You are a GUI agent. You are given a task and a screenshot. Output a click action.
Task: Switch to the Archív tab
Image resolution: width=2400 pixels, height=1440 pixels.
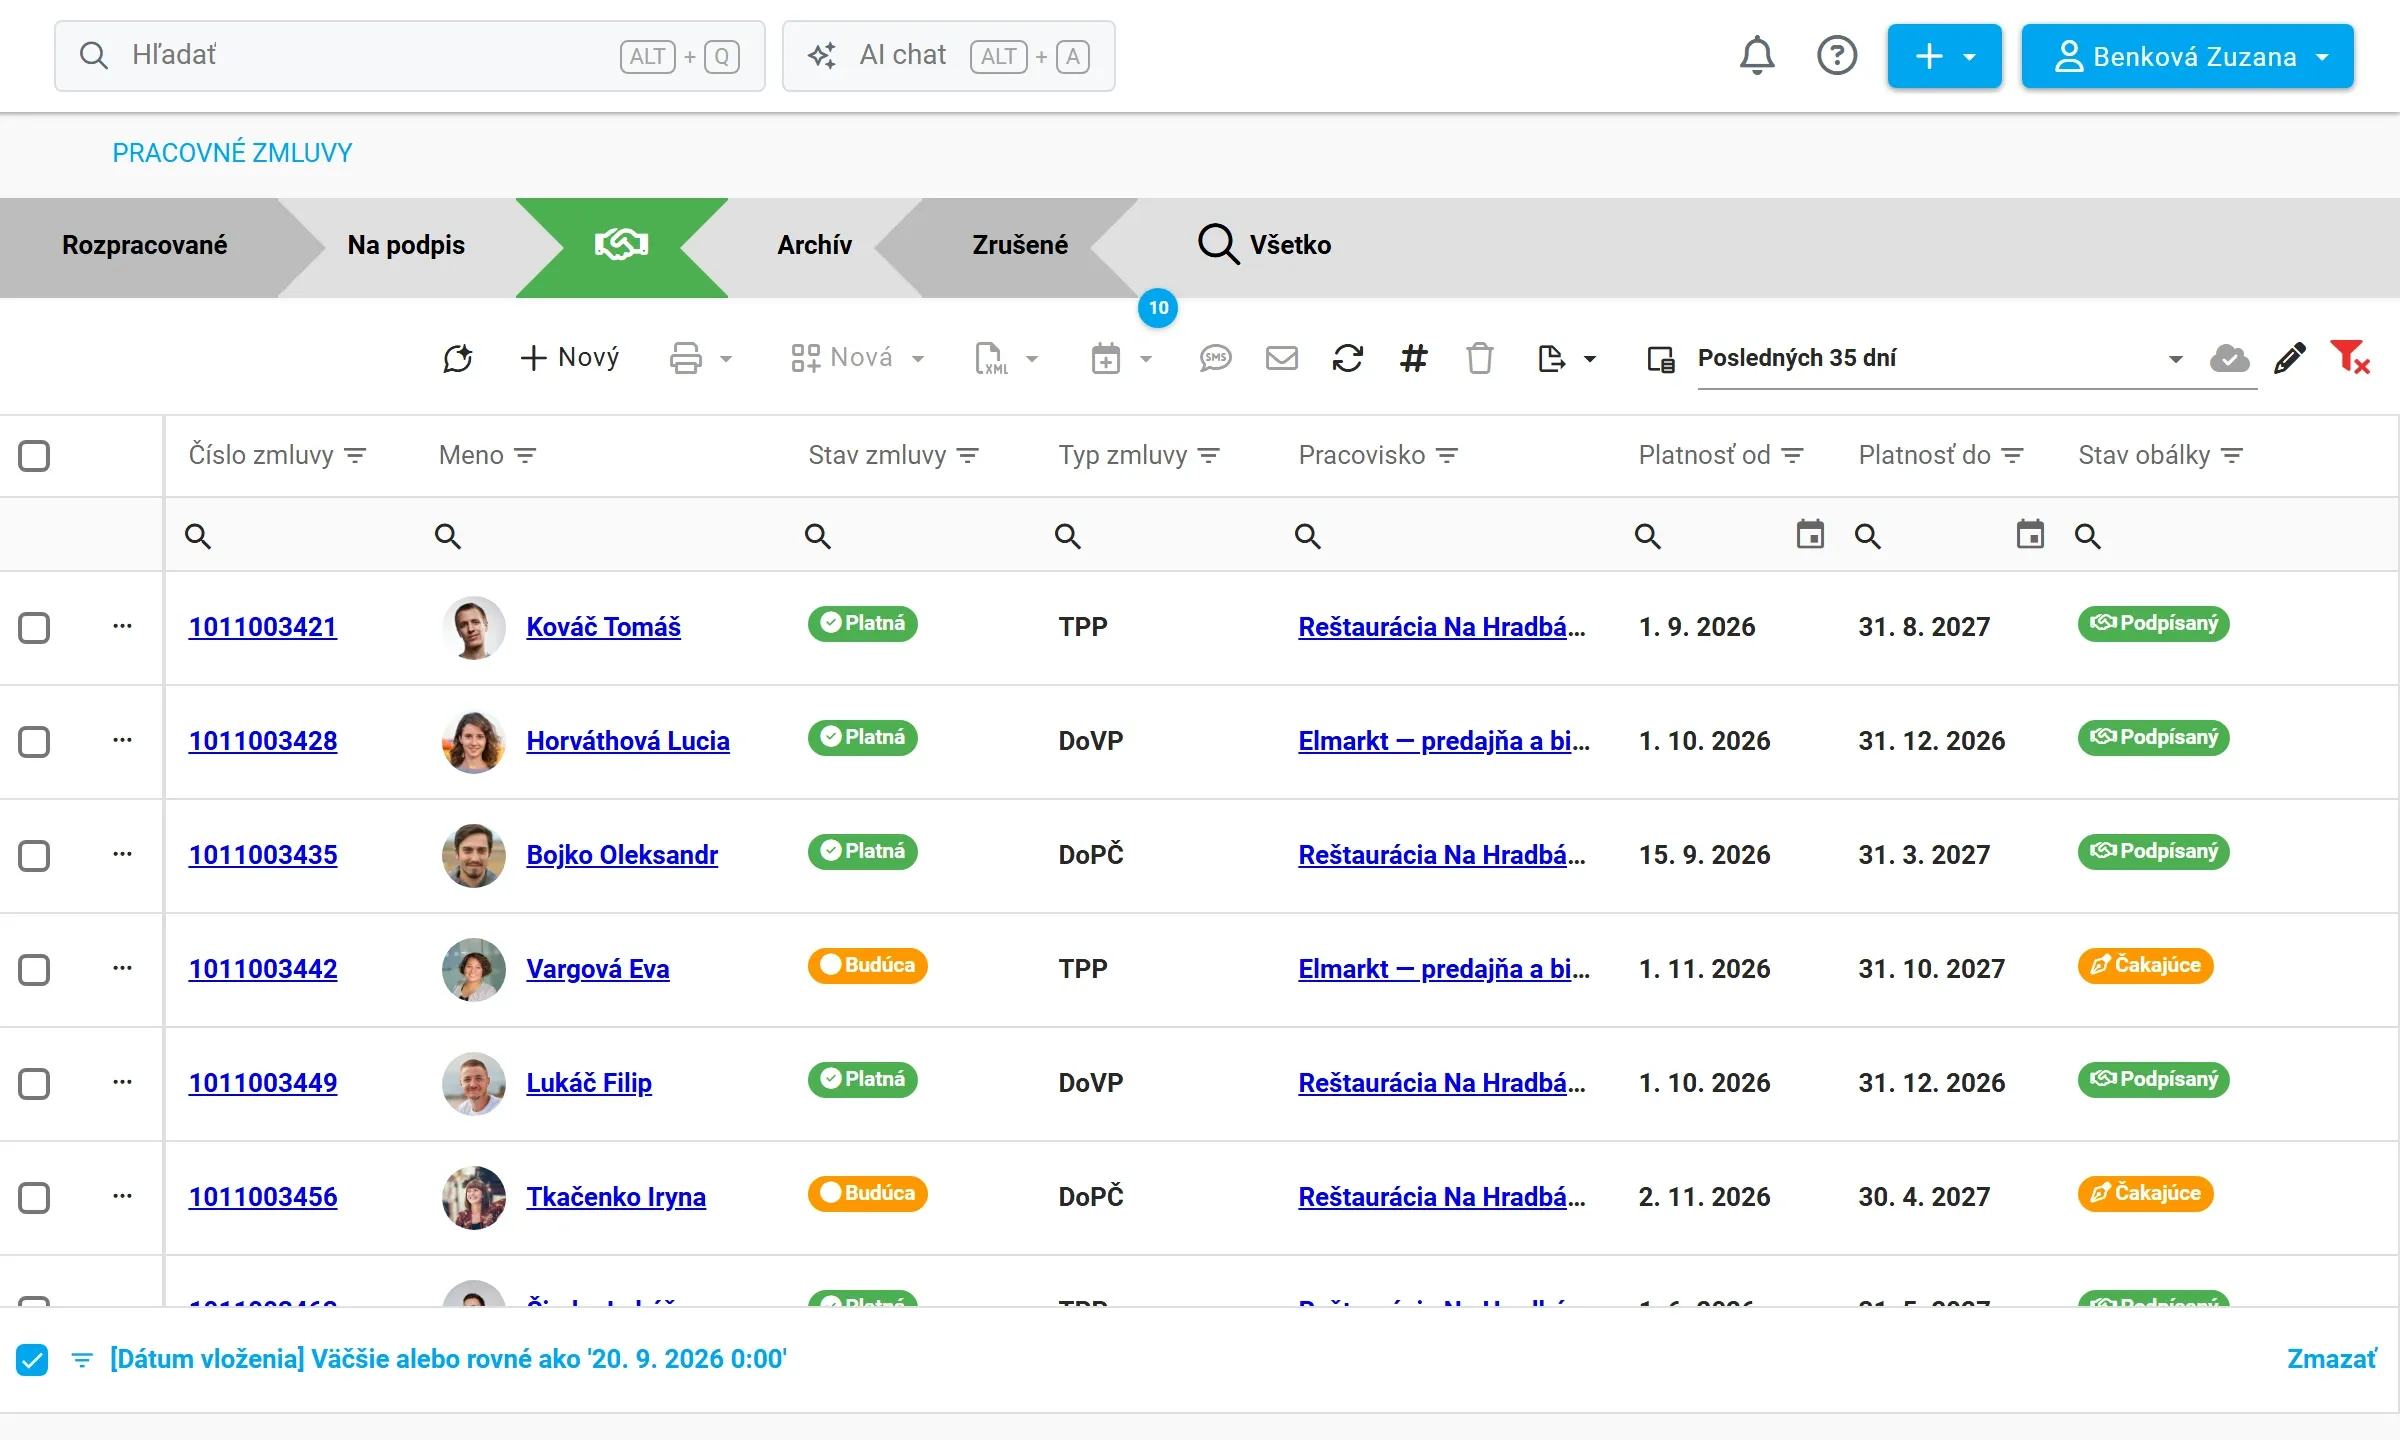[x=814, y=245]
